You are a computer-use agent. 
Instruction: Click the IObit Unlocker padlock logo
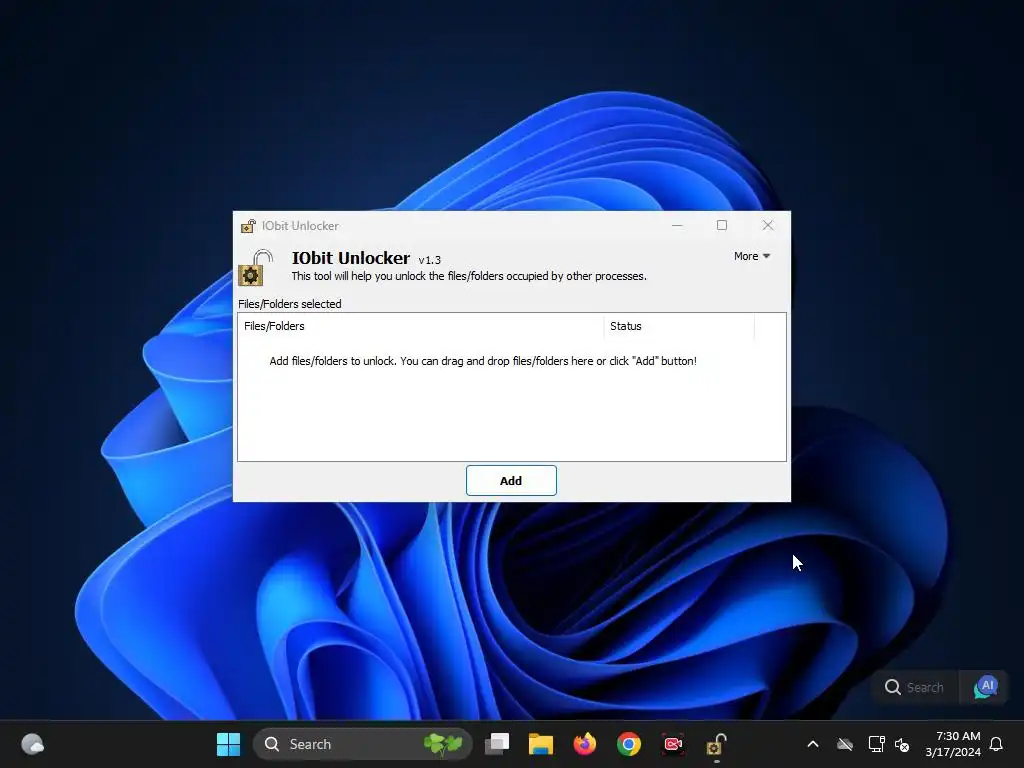pyautogui.click(x=256, y=268)
